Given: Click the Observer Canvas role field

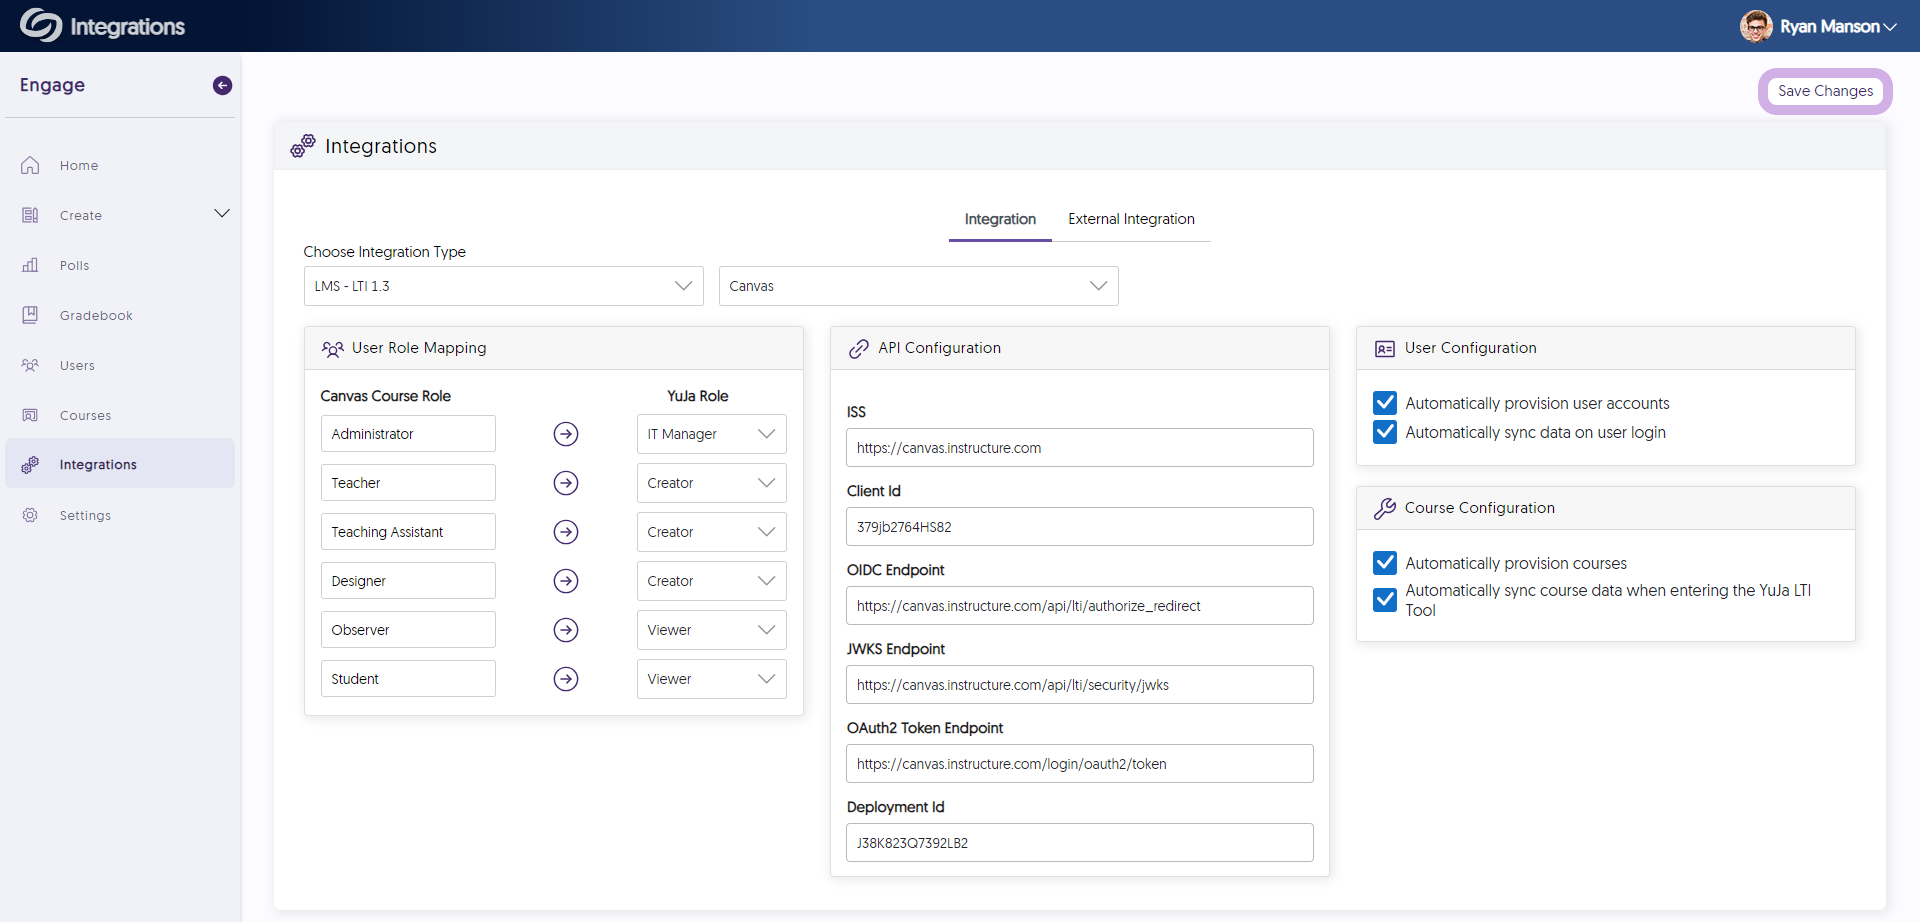Looking at the screenshot, I should click(408, 630).
